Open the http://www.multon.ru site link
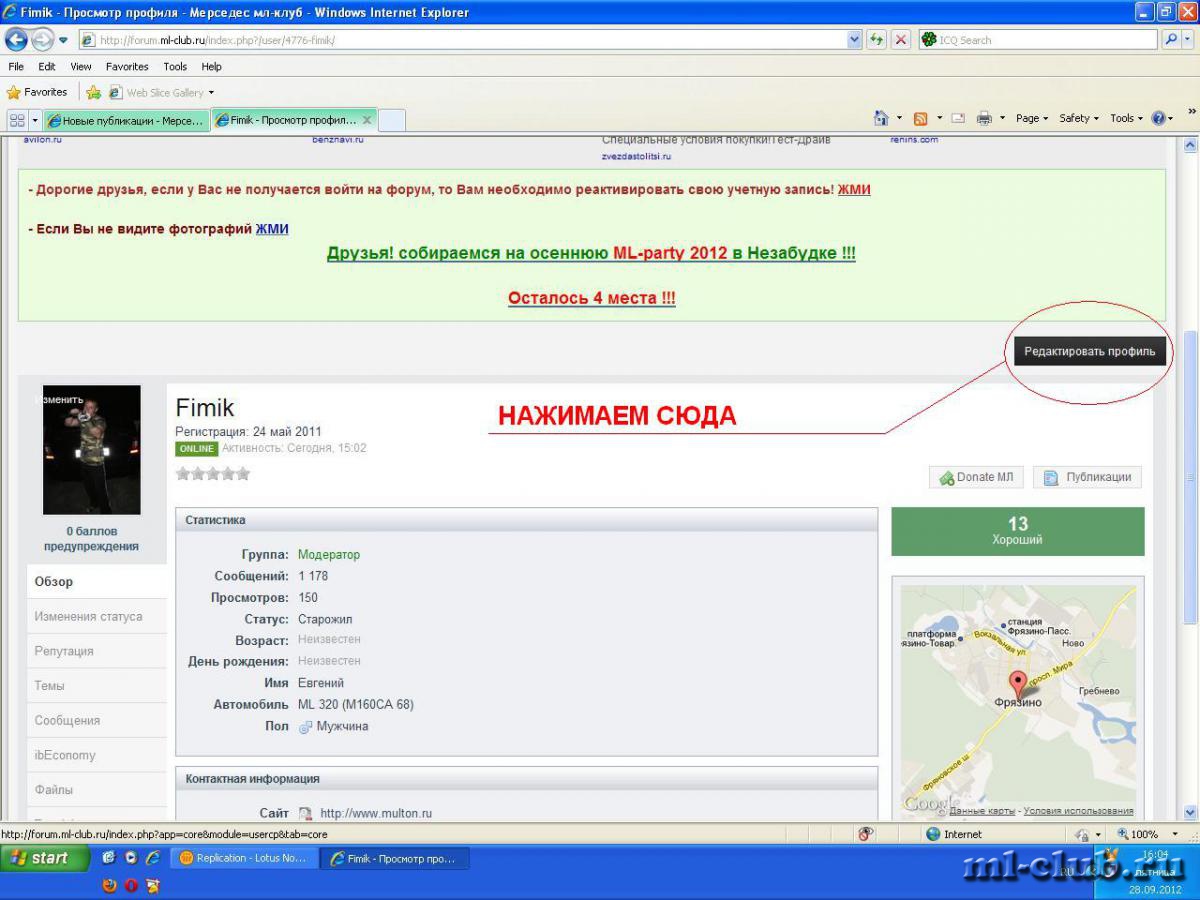 [376, 814]
